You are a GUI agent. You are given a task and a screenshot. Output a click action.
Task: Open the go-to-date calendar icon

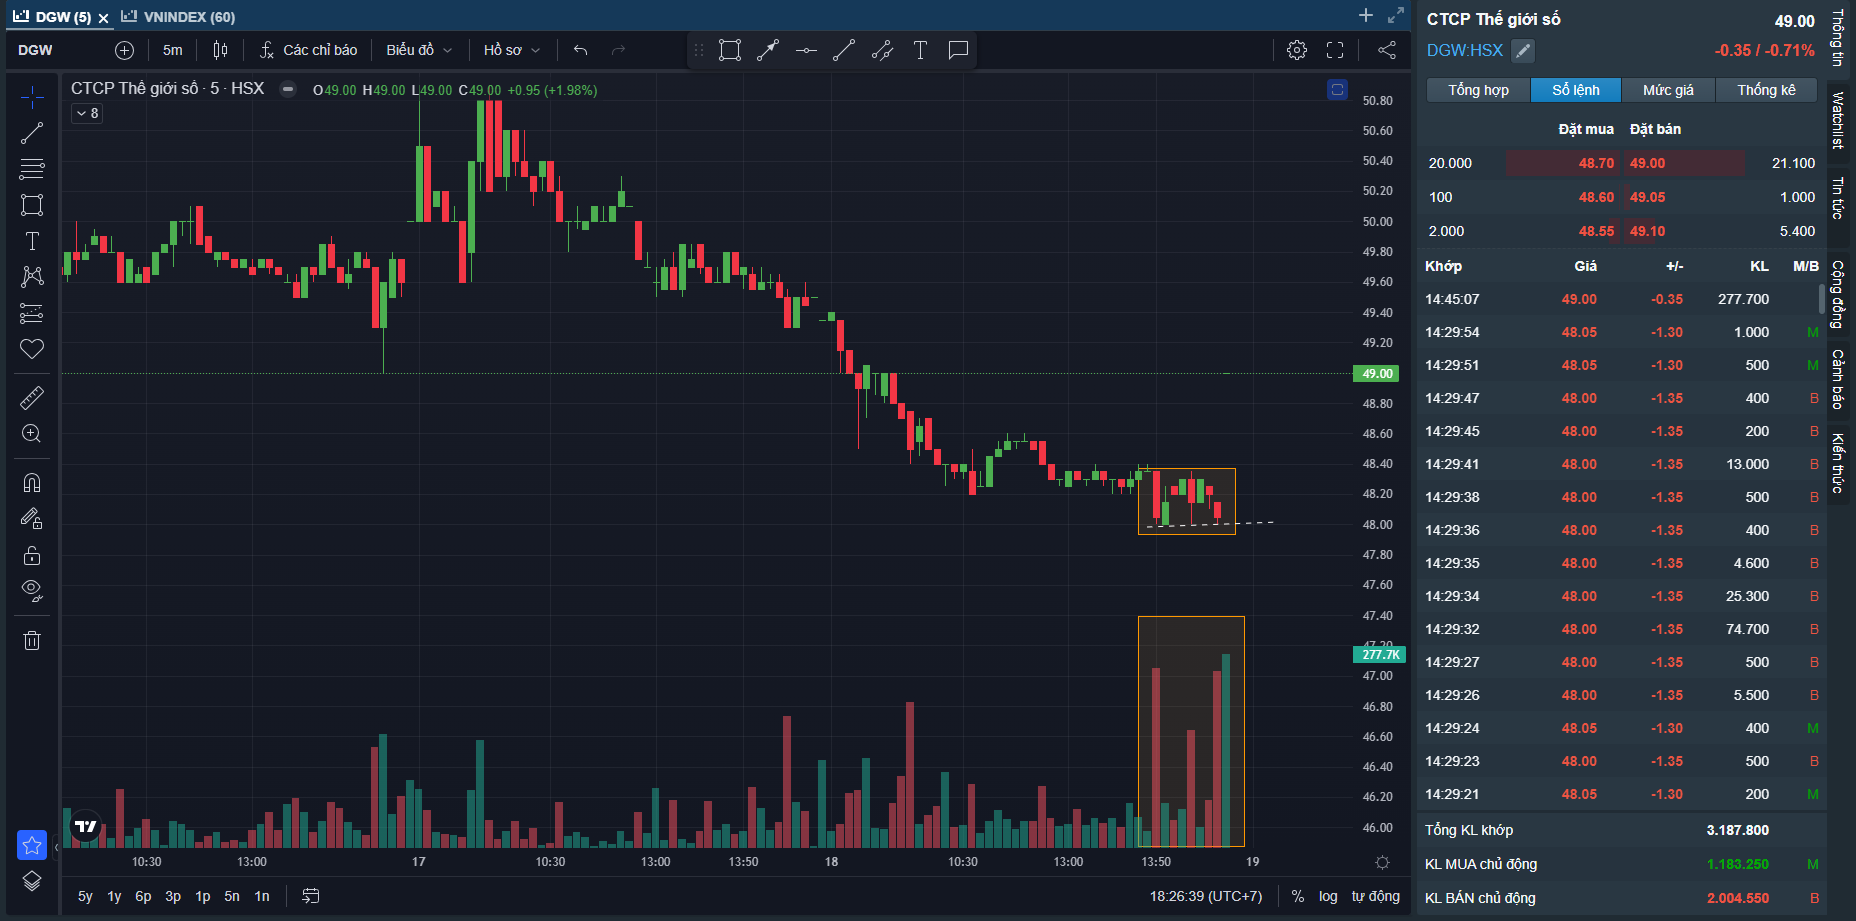pyautogui.click(x=311, y=896)
